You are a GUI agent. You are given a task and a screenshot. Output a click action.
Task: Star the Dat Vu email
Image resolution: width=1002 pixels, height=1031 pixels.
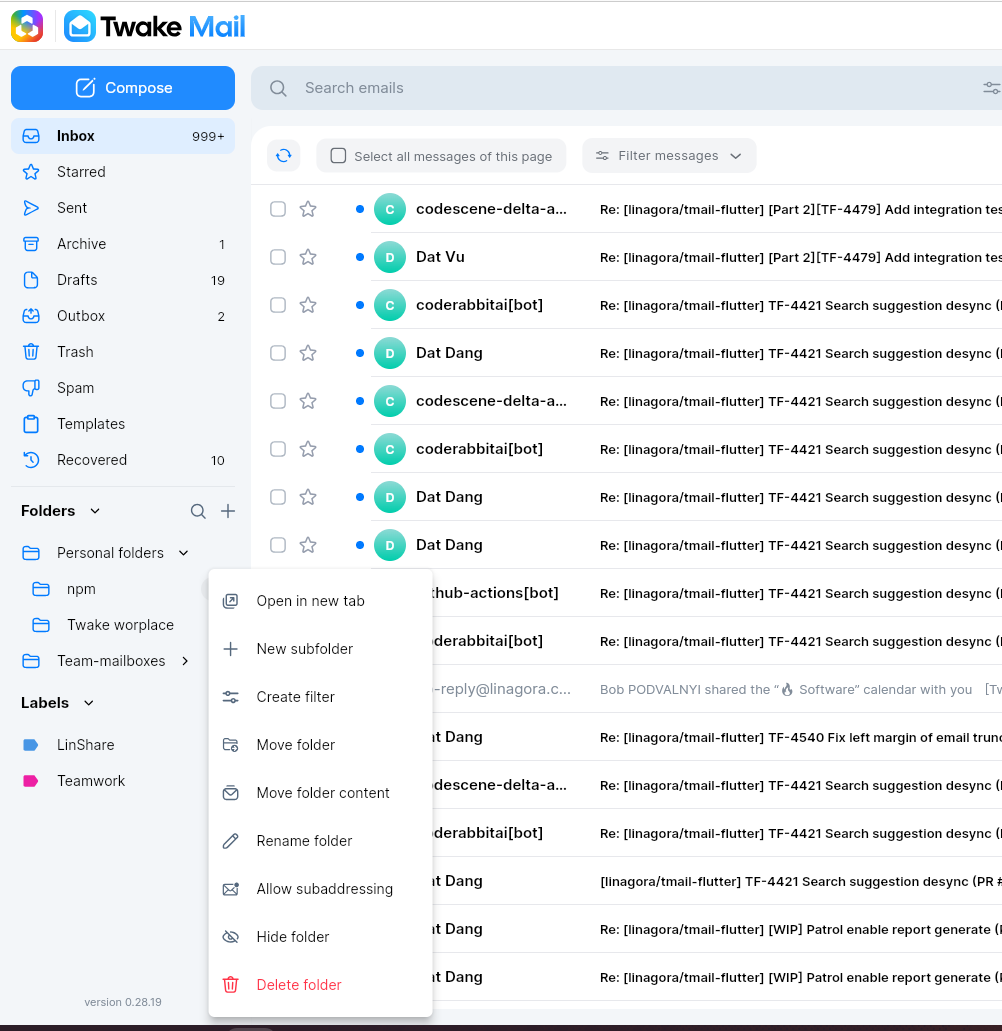coord(308,257)
